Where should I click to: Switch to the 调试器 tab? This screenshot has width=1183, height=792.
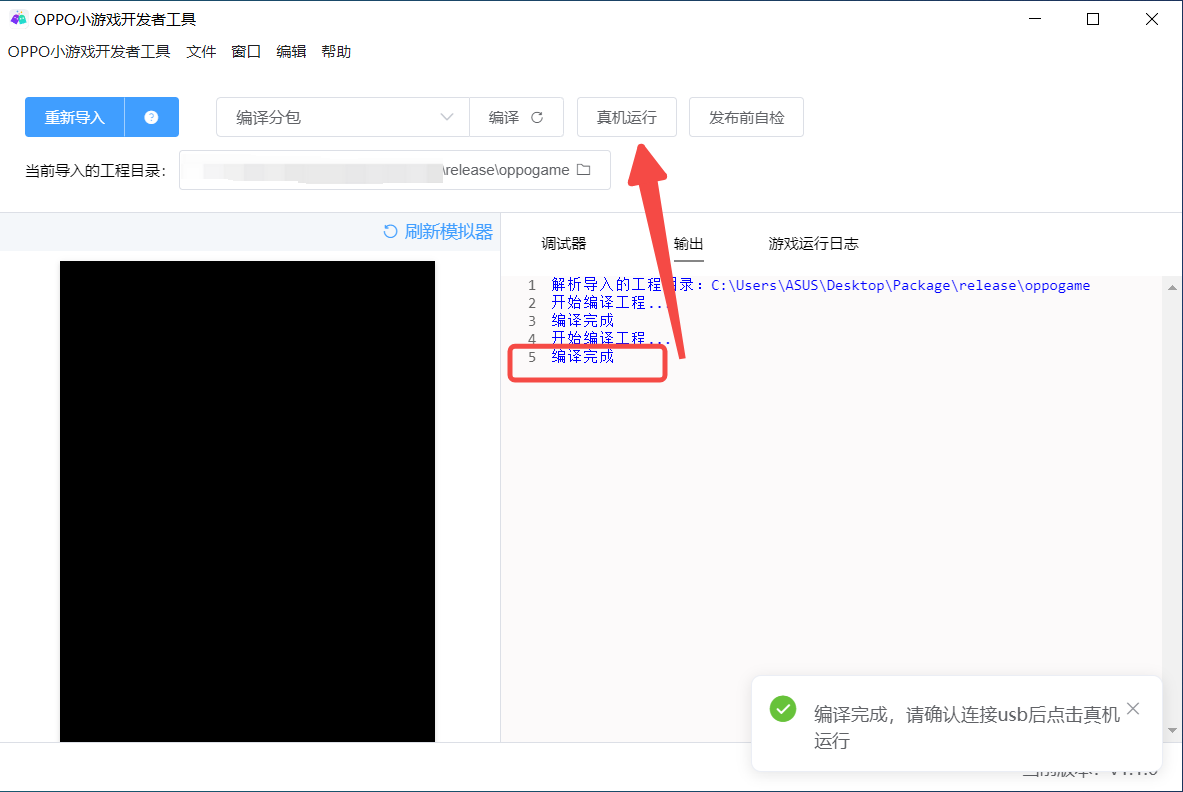point(564,244)
